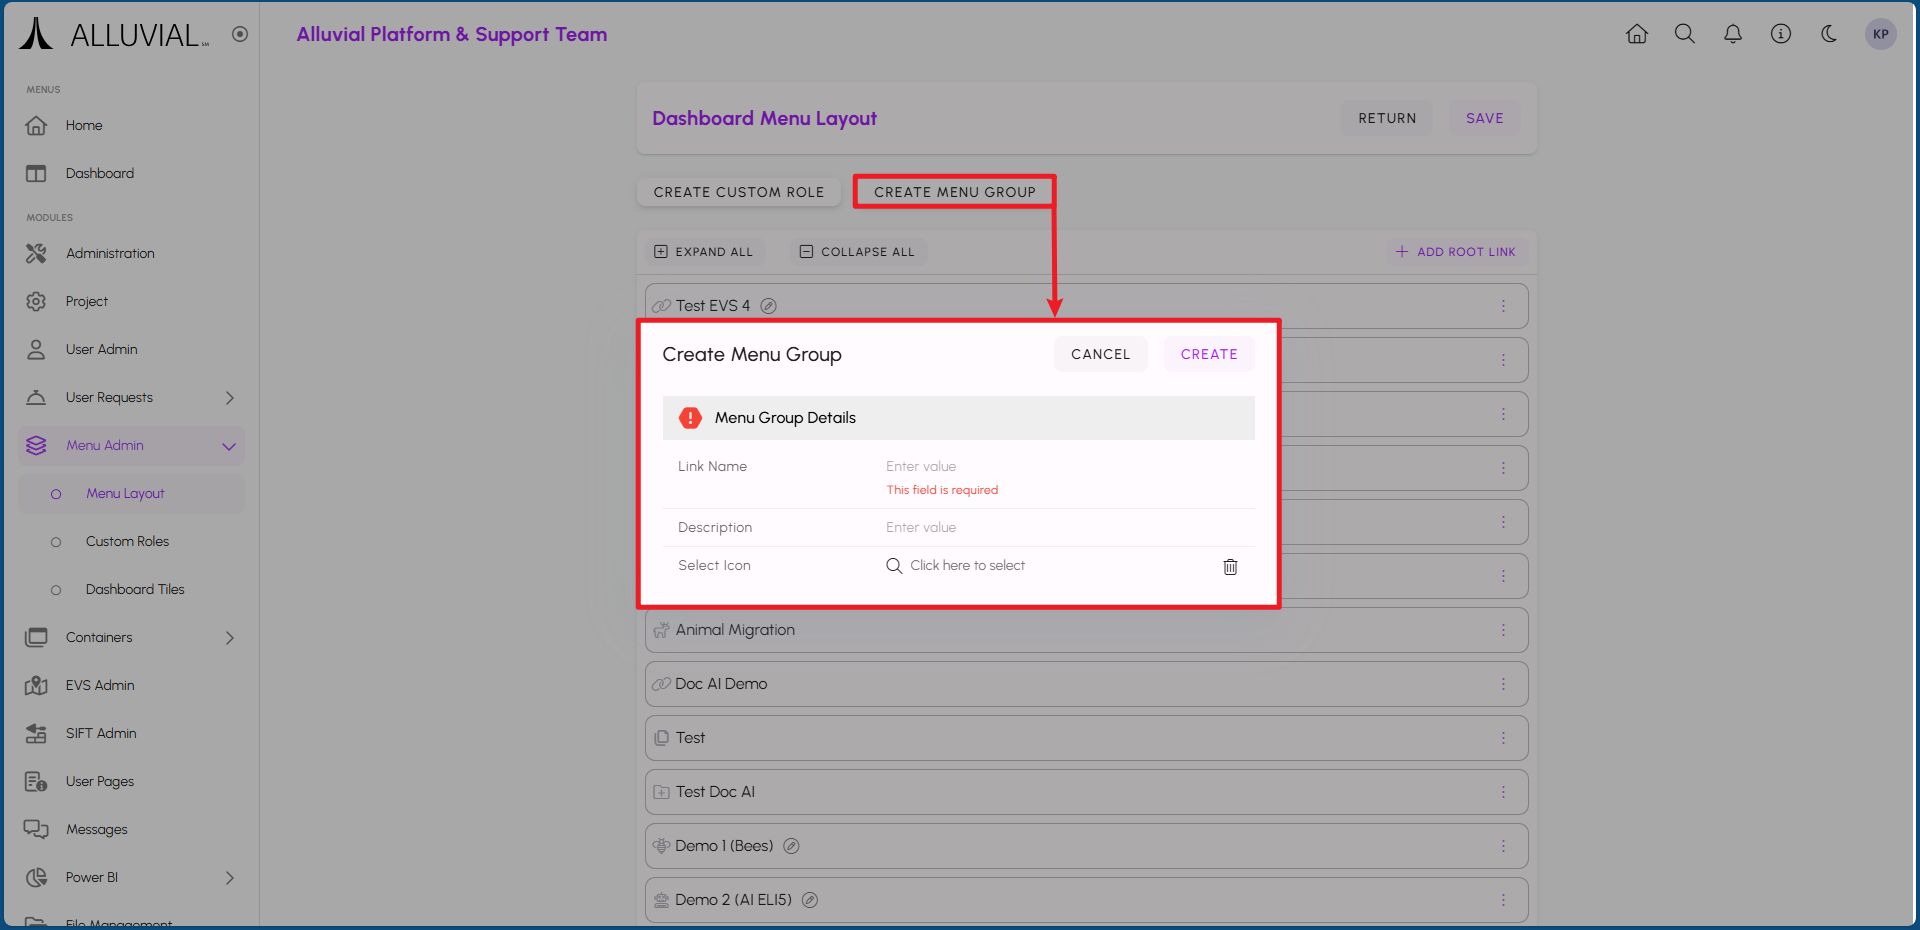The image size is (1920, 930).
Task: Delete selected icon using trash icon
Action: point(1230,567)
